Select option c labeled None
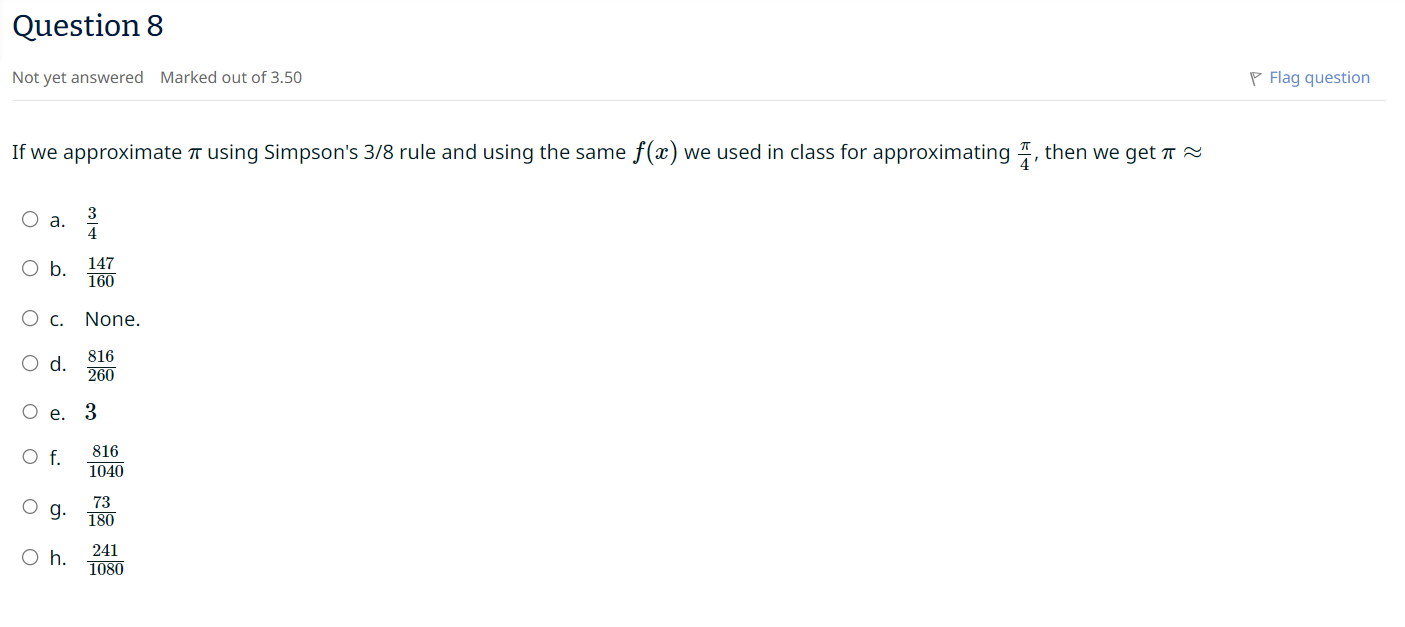 [x=30, y=317]
